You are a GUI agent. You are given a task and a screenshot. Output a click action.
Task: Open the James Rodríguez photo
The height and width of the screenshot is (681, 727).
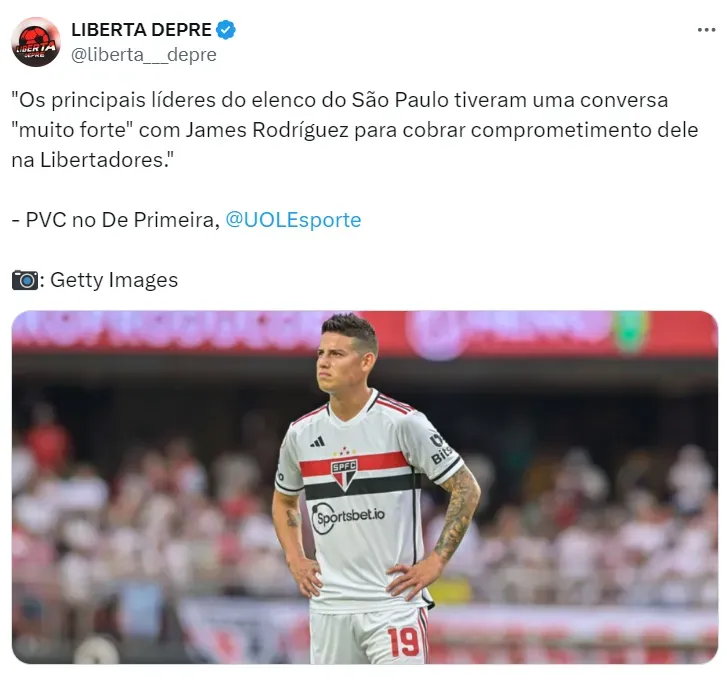(364, 487)
